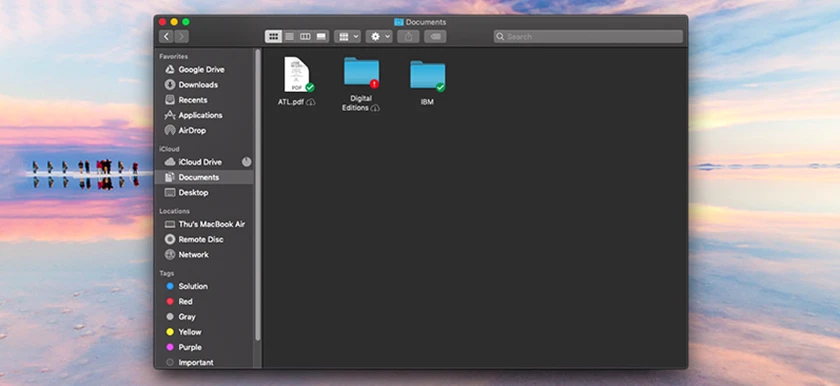Screen dimensions: 840x386
Task: Click the Edit Tags toolbar button
Action: pyautogui.click(x=436, y=36)
